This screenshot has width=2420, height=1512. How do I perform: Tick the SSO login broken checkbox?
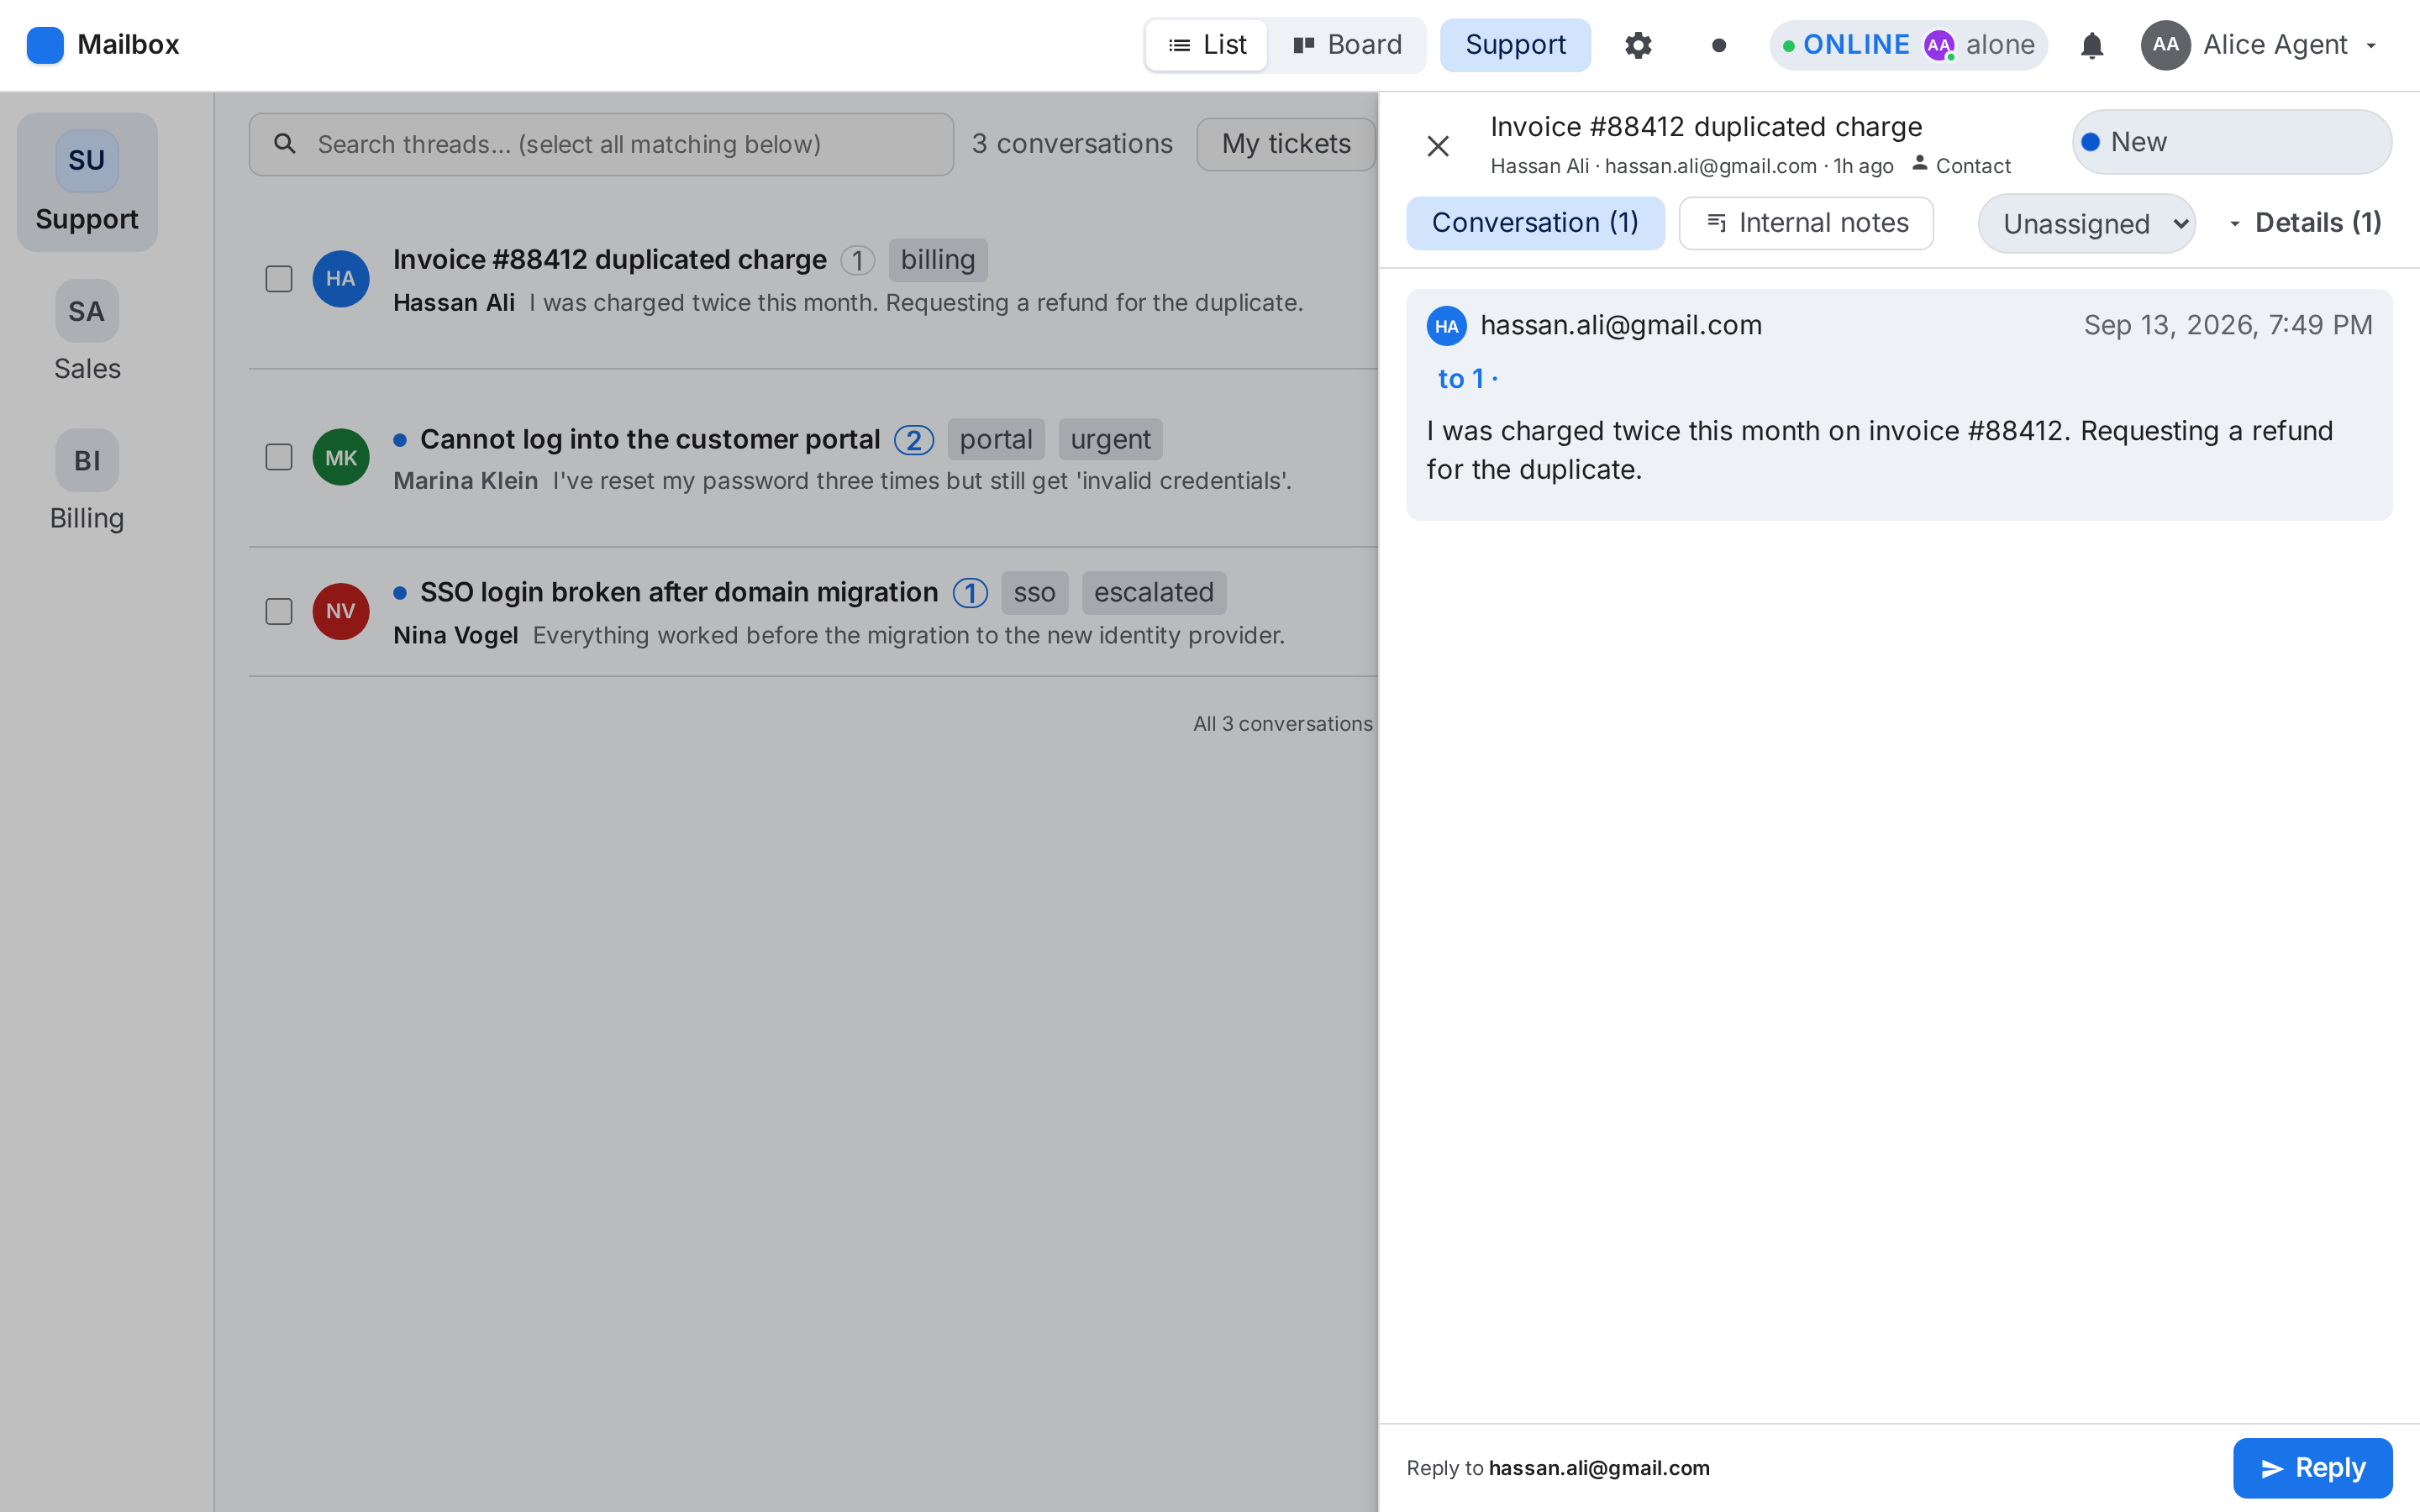(x=279, y=611)
